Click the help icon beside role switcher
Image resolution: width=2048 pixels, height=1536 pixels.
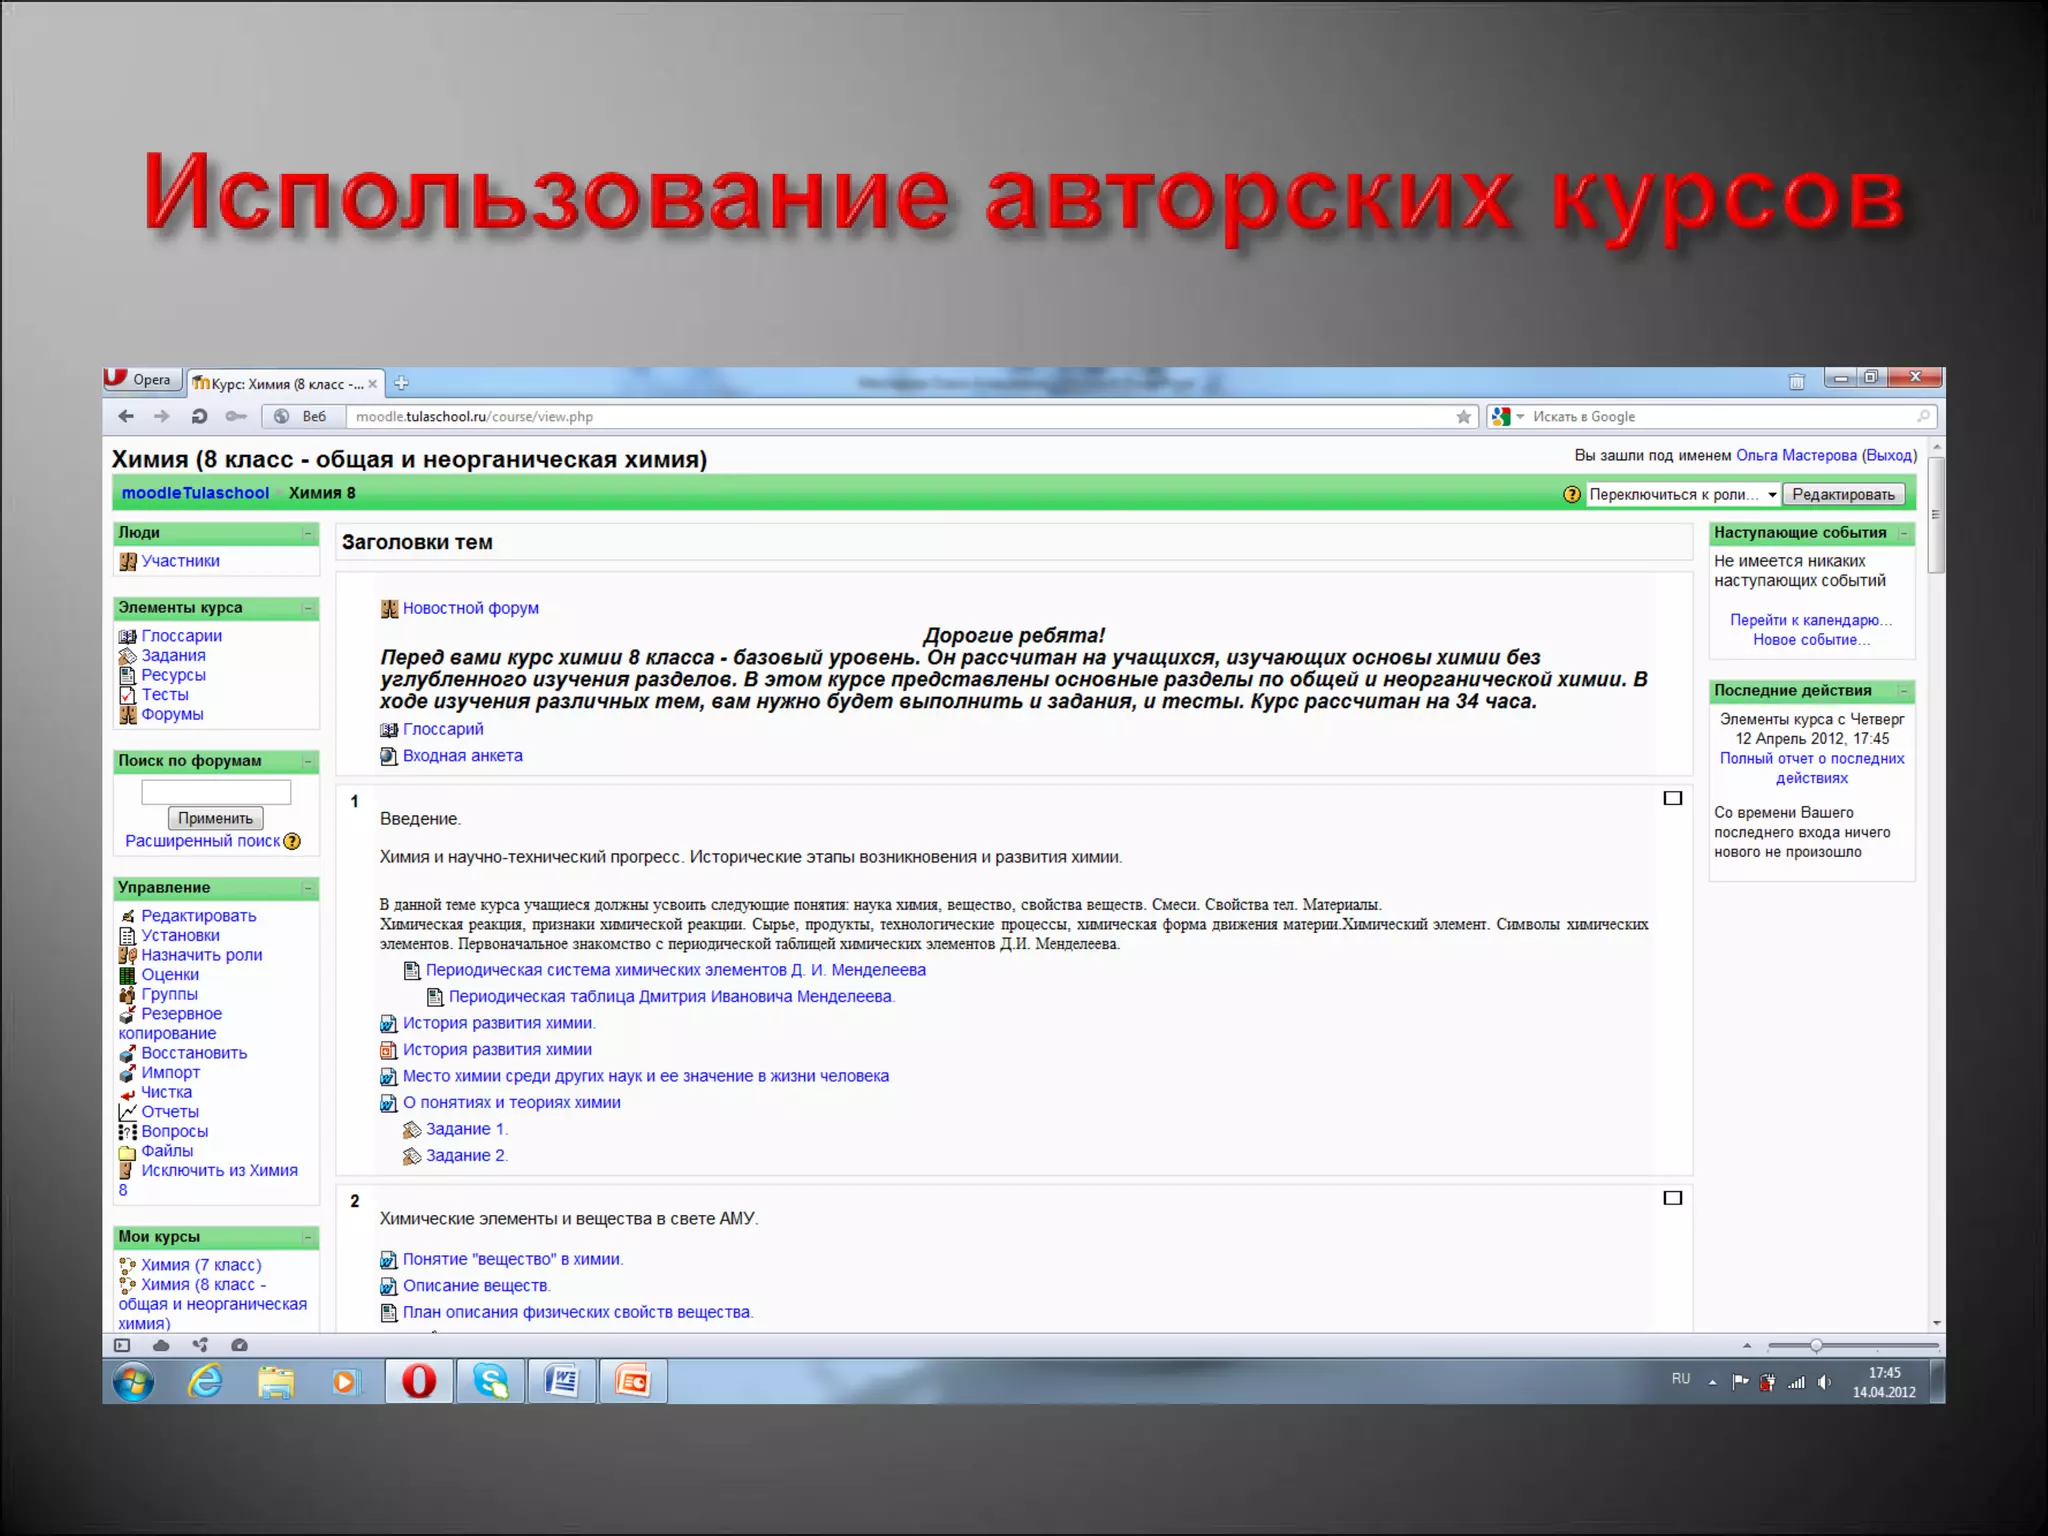pyautogui.click(x=1572, y=494)
